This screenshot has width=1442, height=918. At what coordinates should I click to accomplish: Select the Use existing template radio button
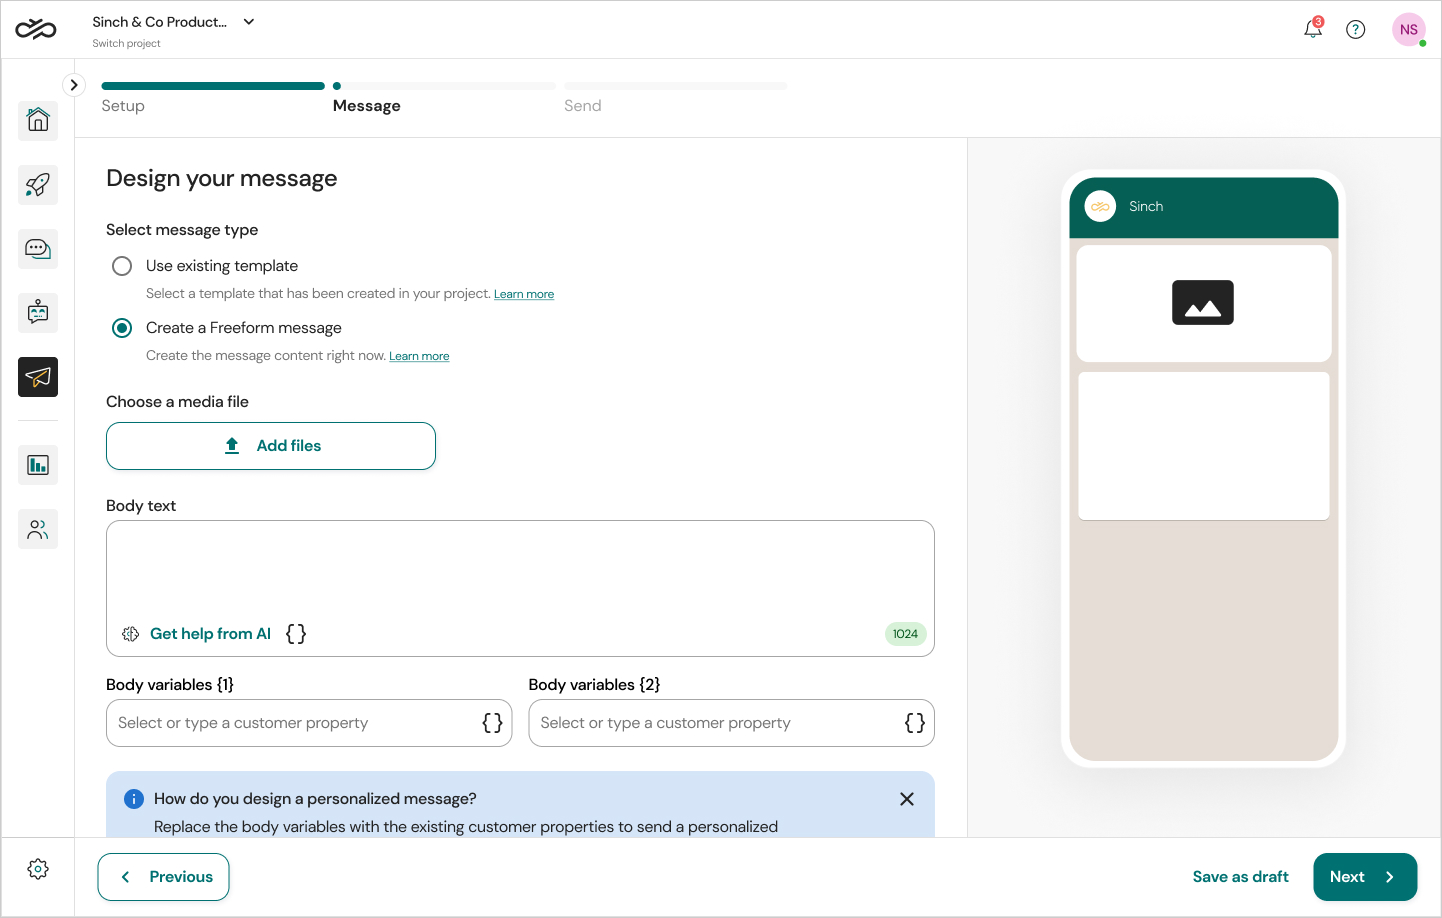pos(122,266)
